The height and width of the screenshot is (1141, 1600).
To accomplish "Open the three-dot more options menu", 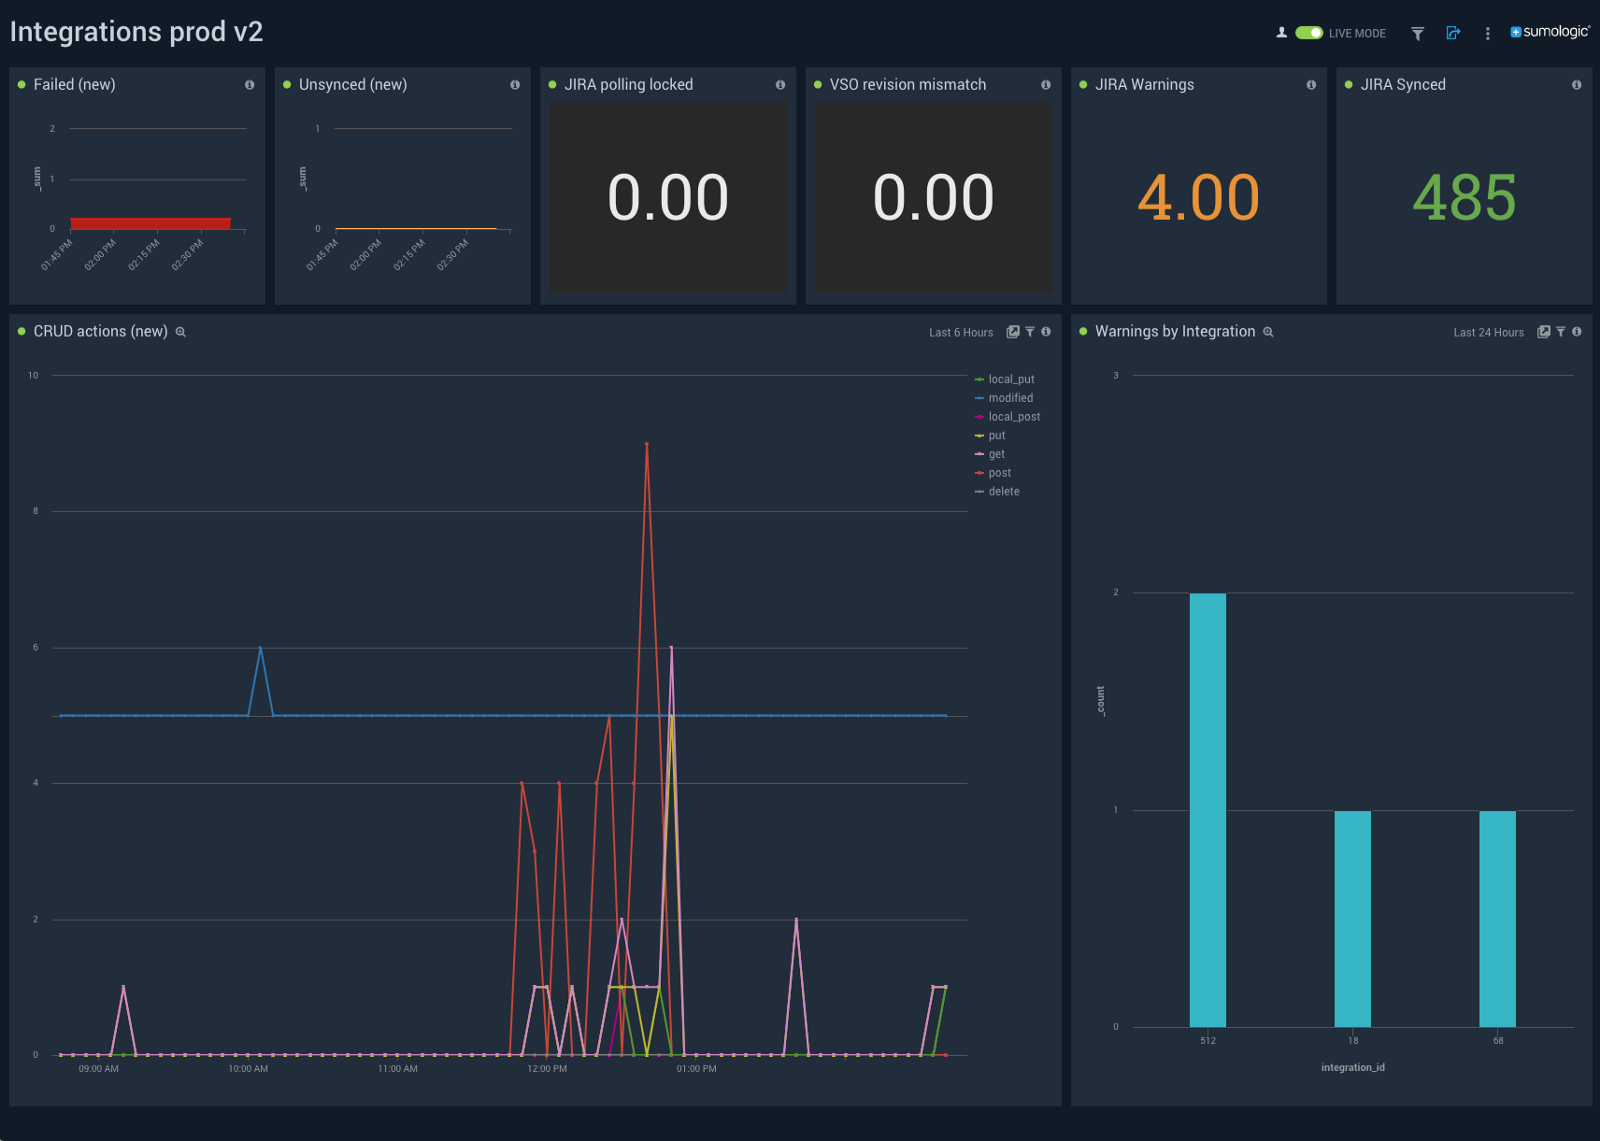I will [x=1487, y=33].
